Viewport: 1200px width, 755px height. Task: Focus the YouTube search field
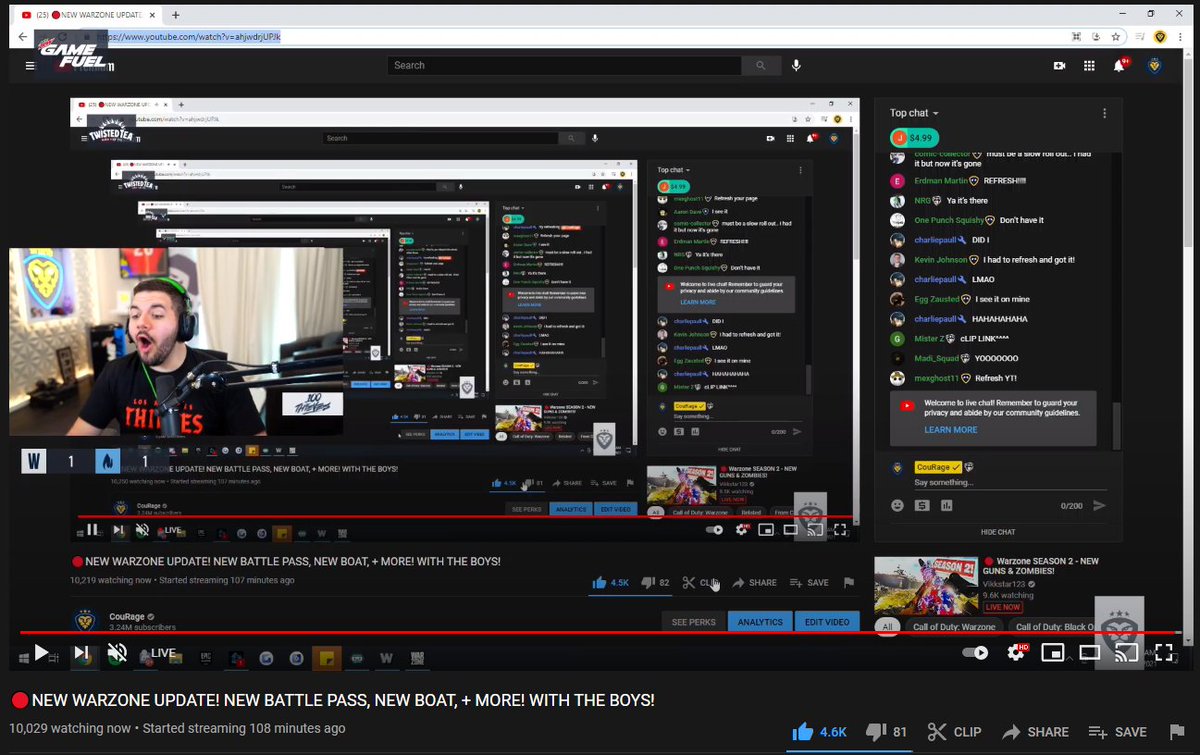(565, 65)
